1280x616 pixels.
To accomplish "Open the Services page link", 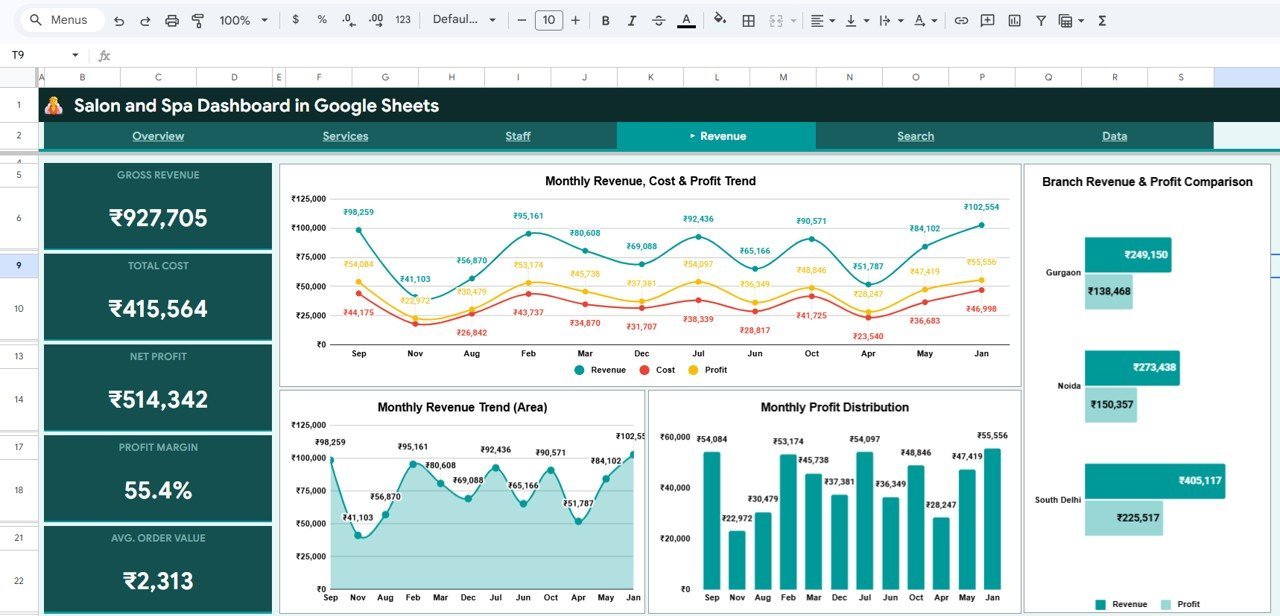I will click(345, 136).
